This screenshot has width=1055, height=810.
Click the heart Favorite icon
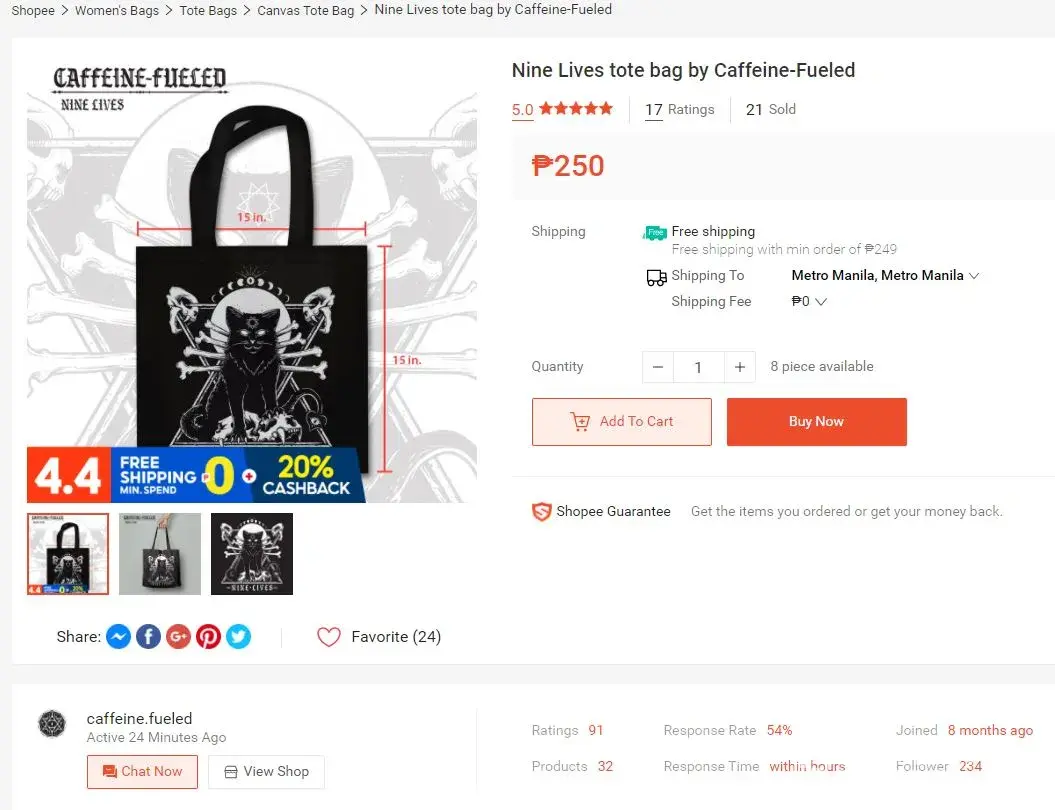328,637
